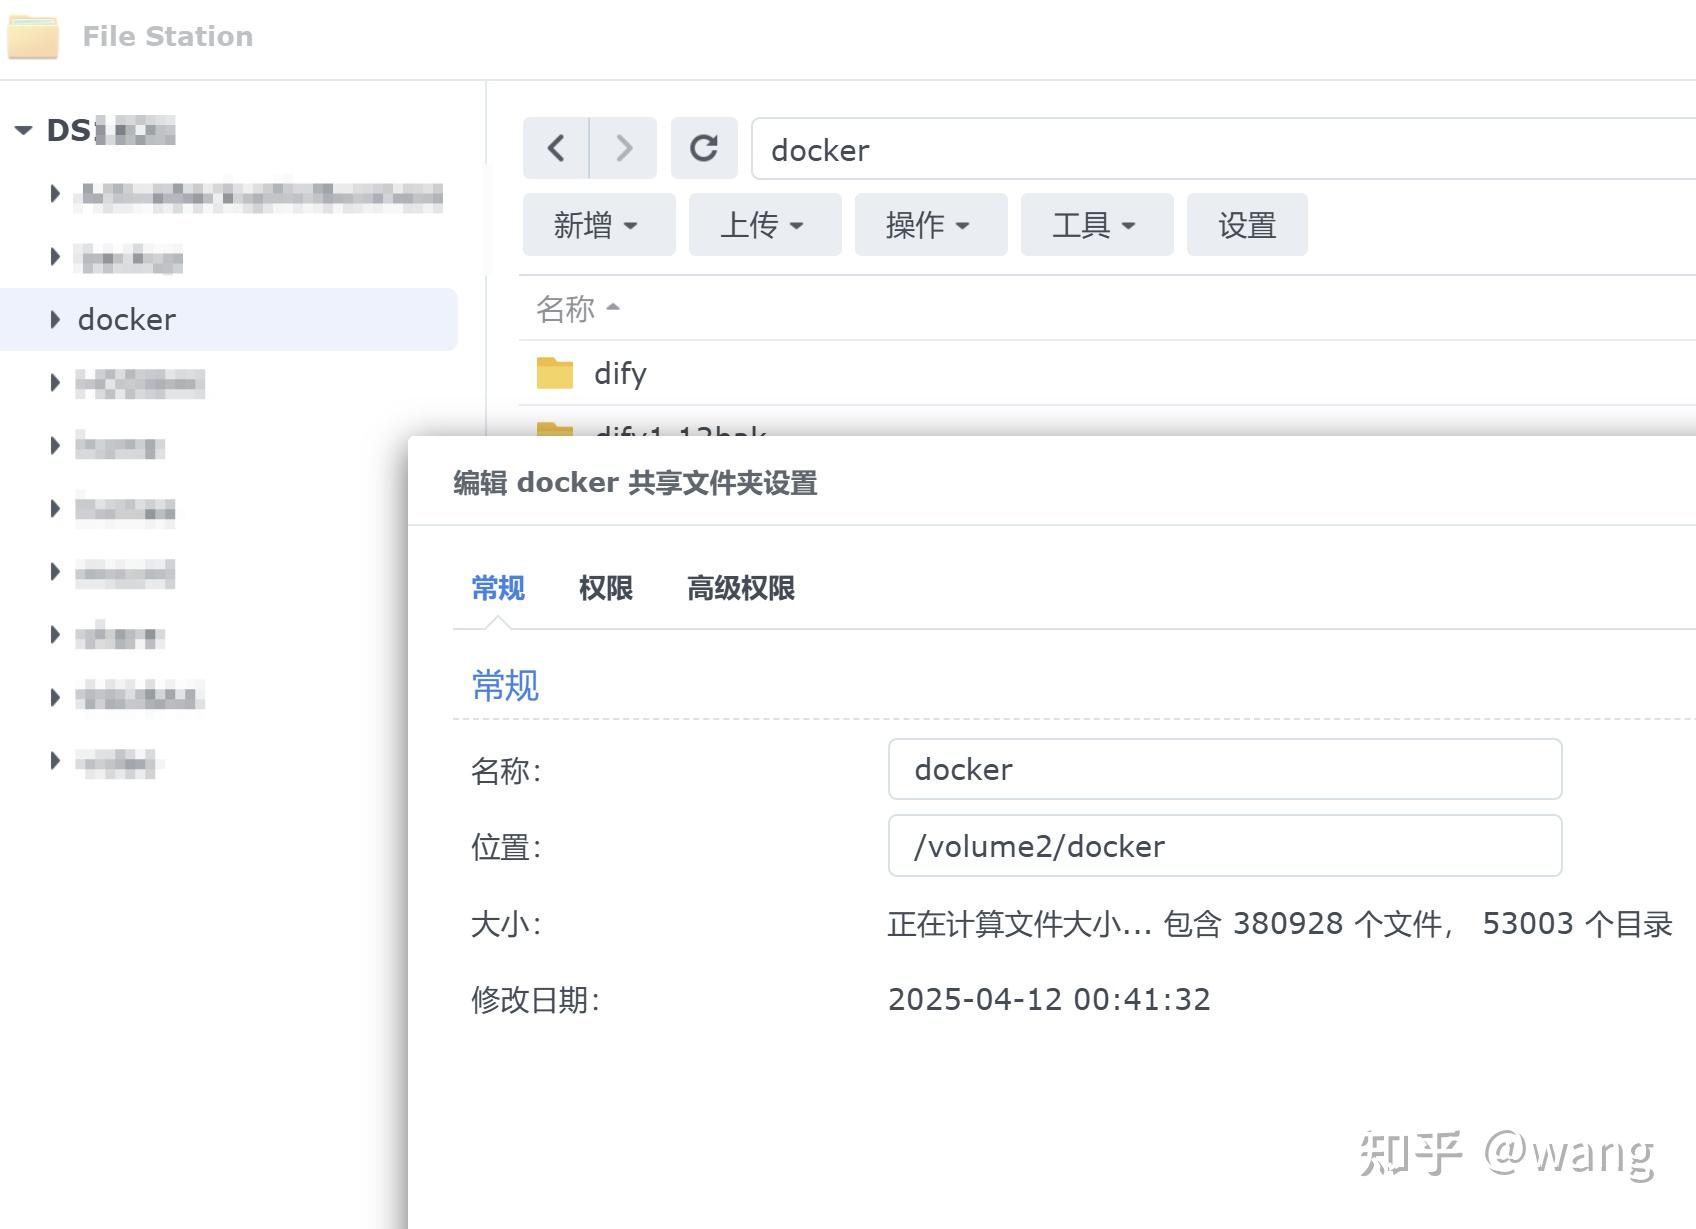Click the 位置 field showing /volume2/docker
1696x1229 pixels.
click(1223, 846)
